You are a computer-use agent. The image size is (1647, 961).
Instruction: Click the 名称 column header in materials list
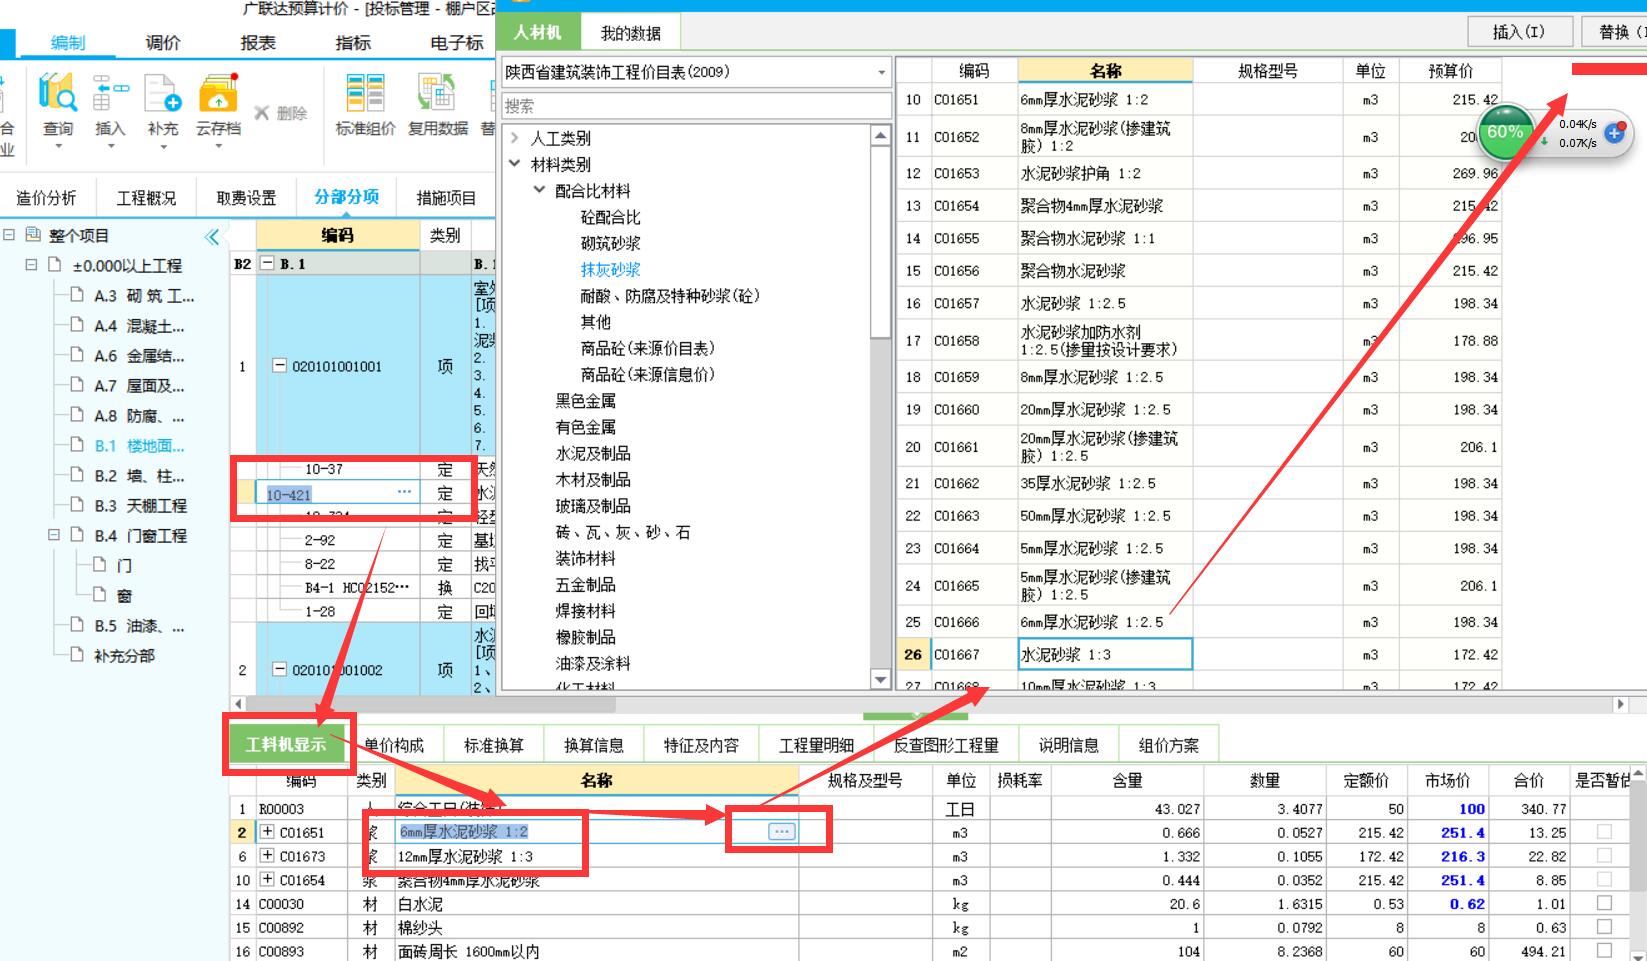click(1105, 70)
